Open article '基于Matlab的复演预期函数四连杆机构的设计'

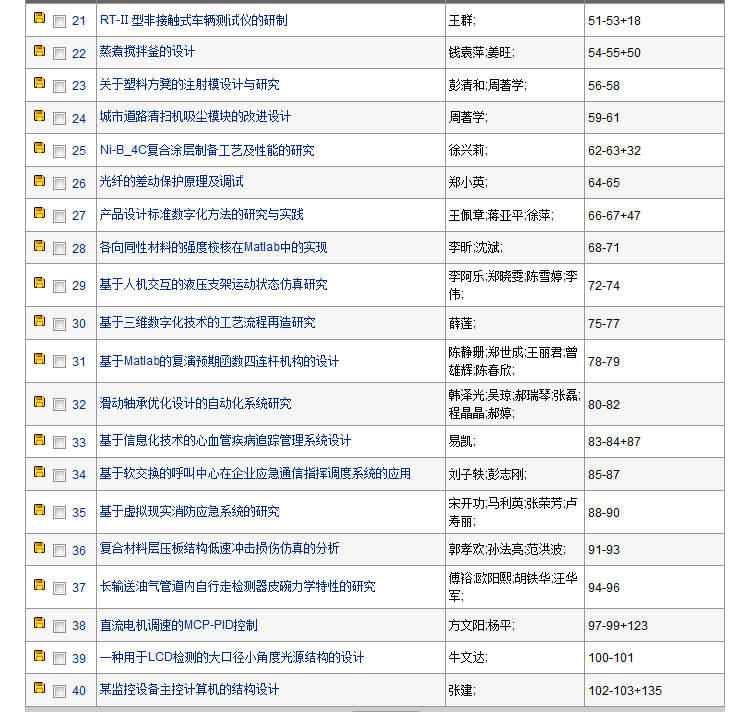tap(219, 361)
